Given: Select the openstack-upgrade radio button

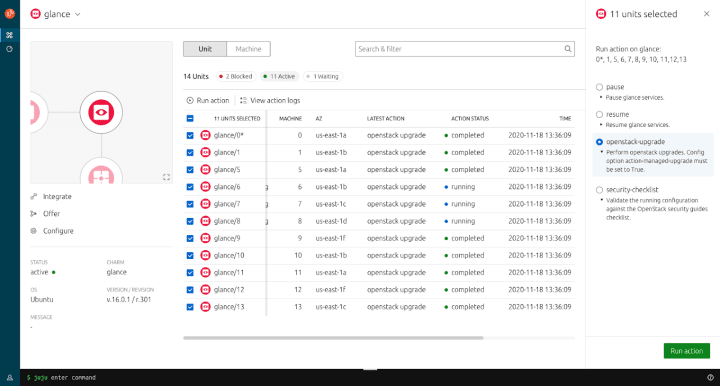Looking at the screenshot, I should (599, 142).
